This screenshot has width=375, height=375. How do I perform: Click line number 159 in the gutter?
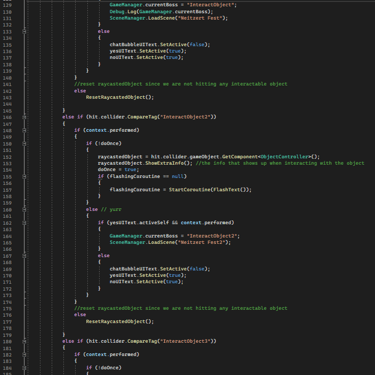(7, 203)
